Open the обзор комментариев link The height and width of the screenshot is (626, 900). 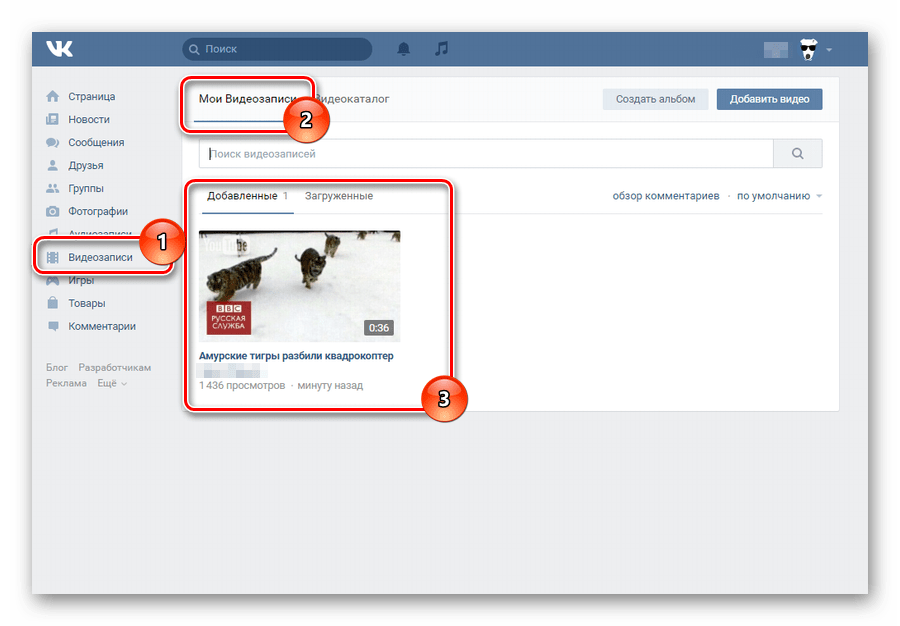point(666,196)
